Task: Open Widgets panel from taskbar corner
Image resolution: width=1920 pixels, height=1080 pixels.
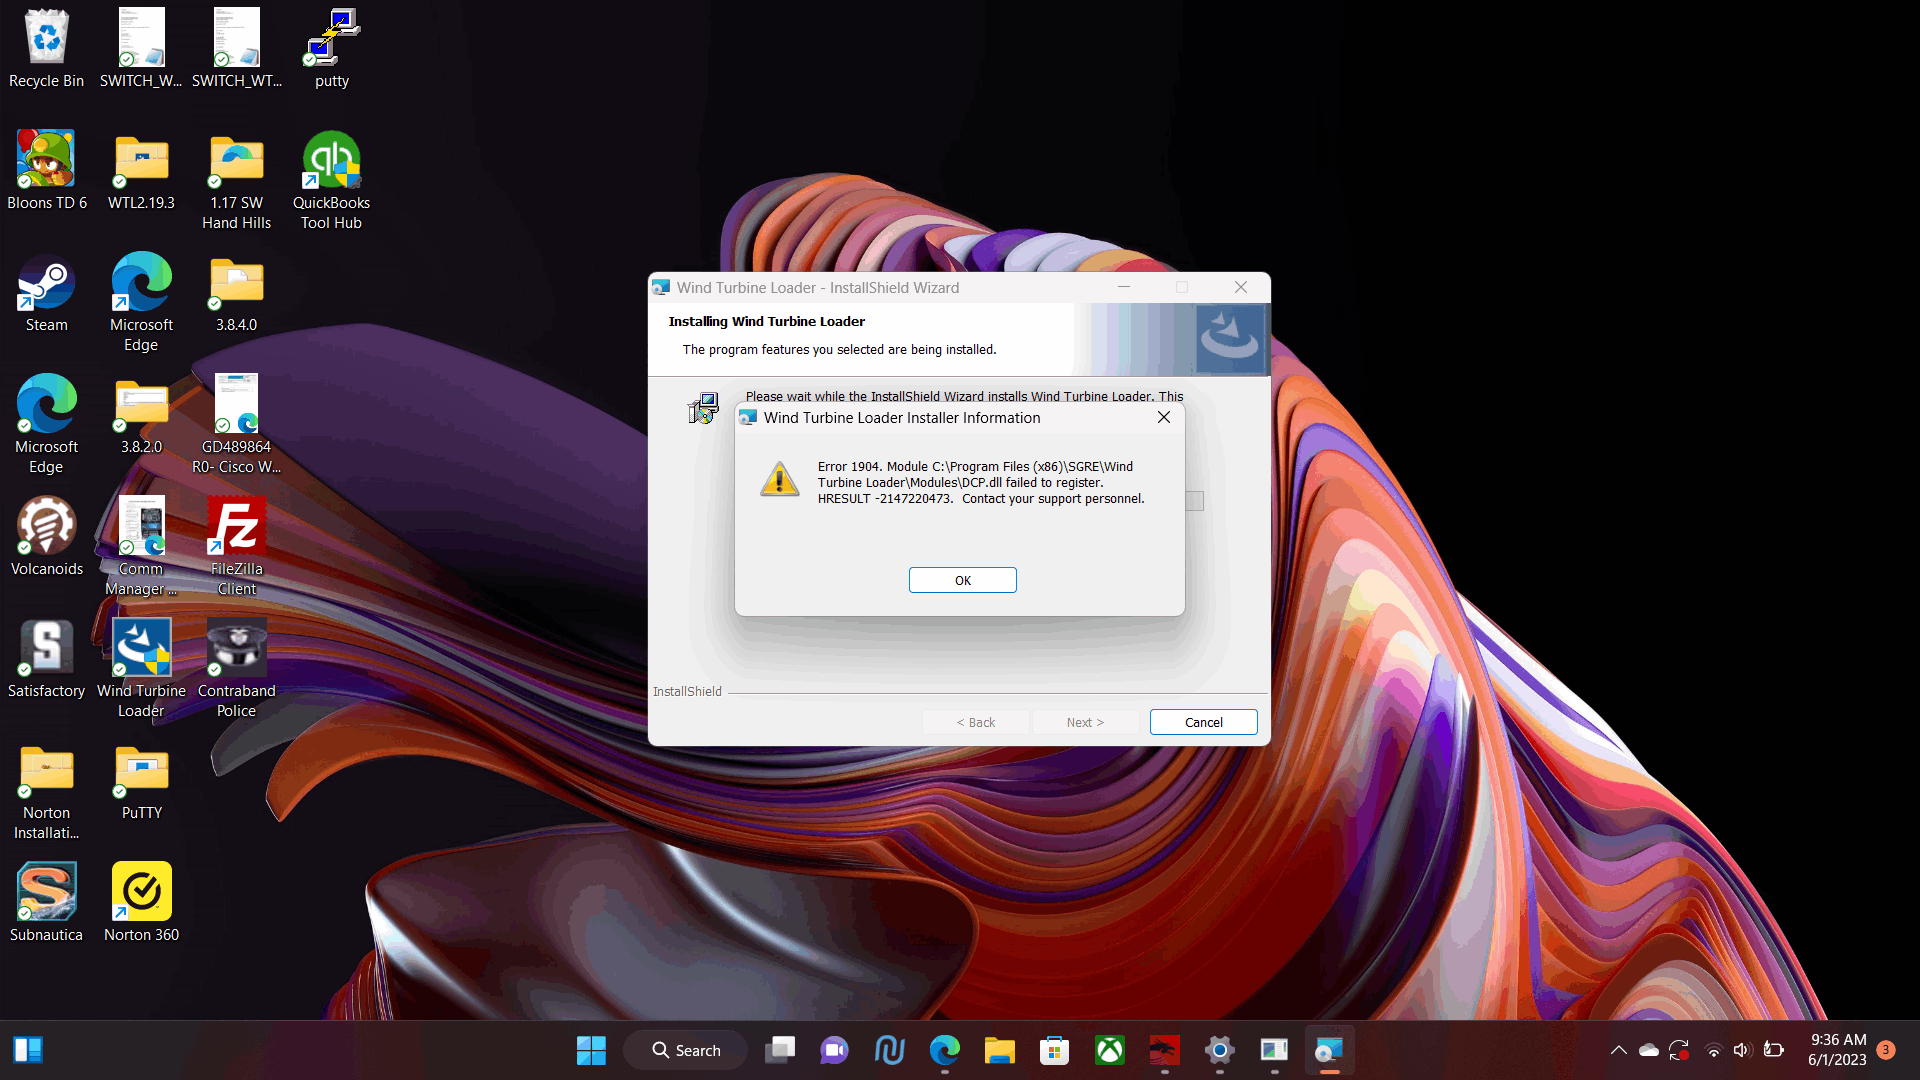Action: [x=28, y=1050]
